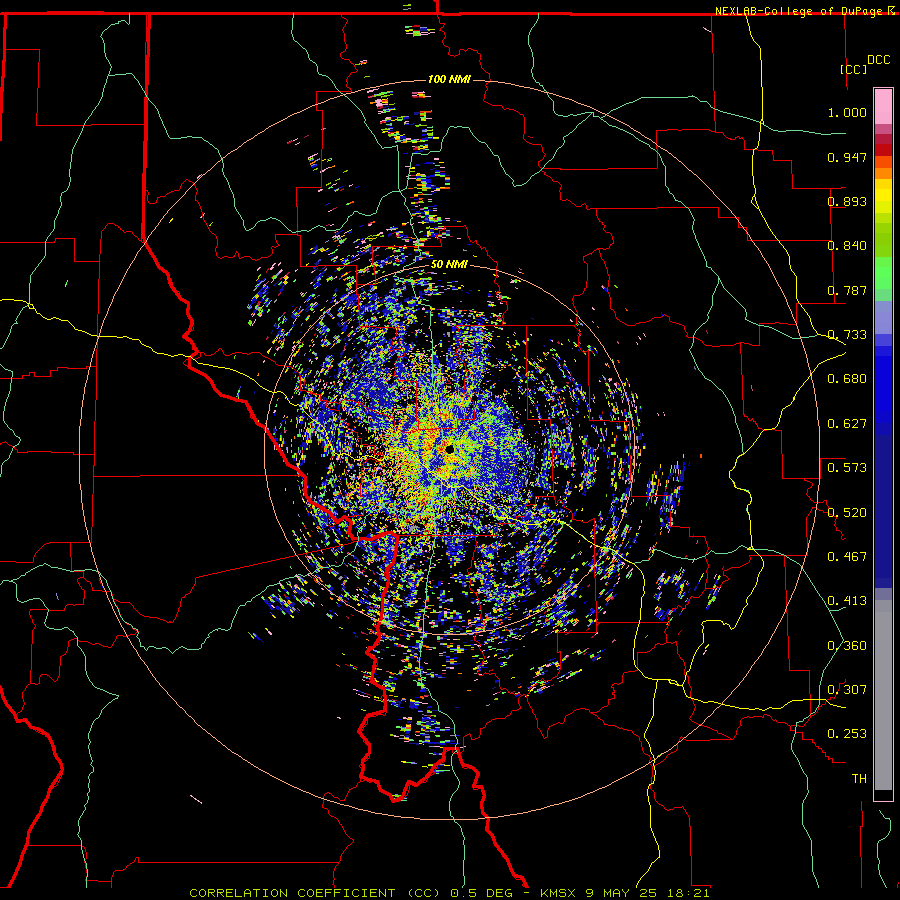Select the 0.253 scale value
Viewport: 900px width, 900px height.
[847, 734]
